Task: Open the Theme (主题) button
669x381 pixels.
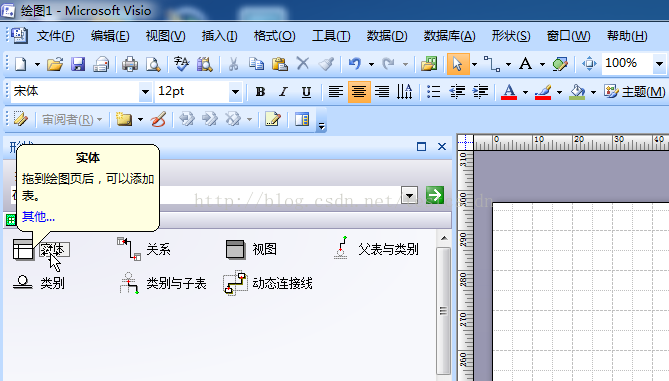Action: click(x=634, y=91)
